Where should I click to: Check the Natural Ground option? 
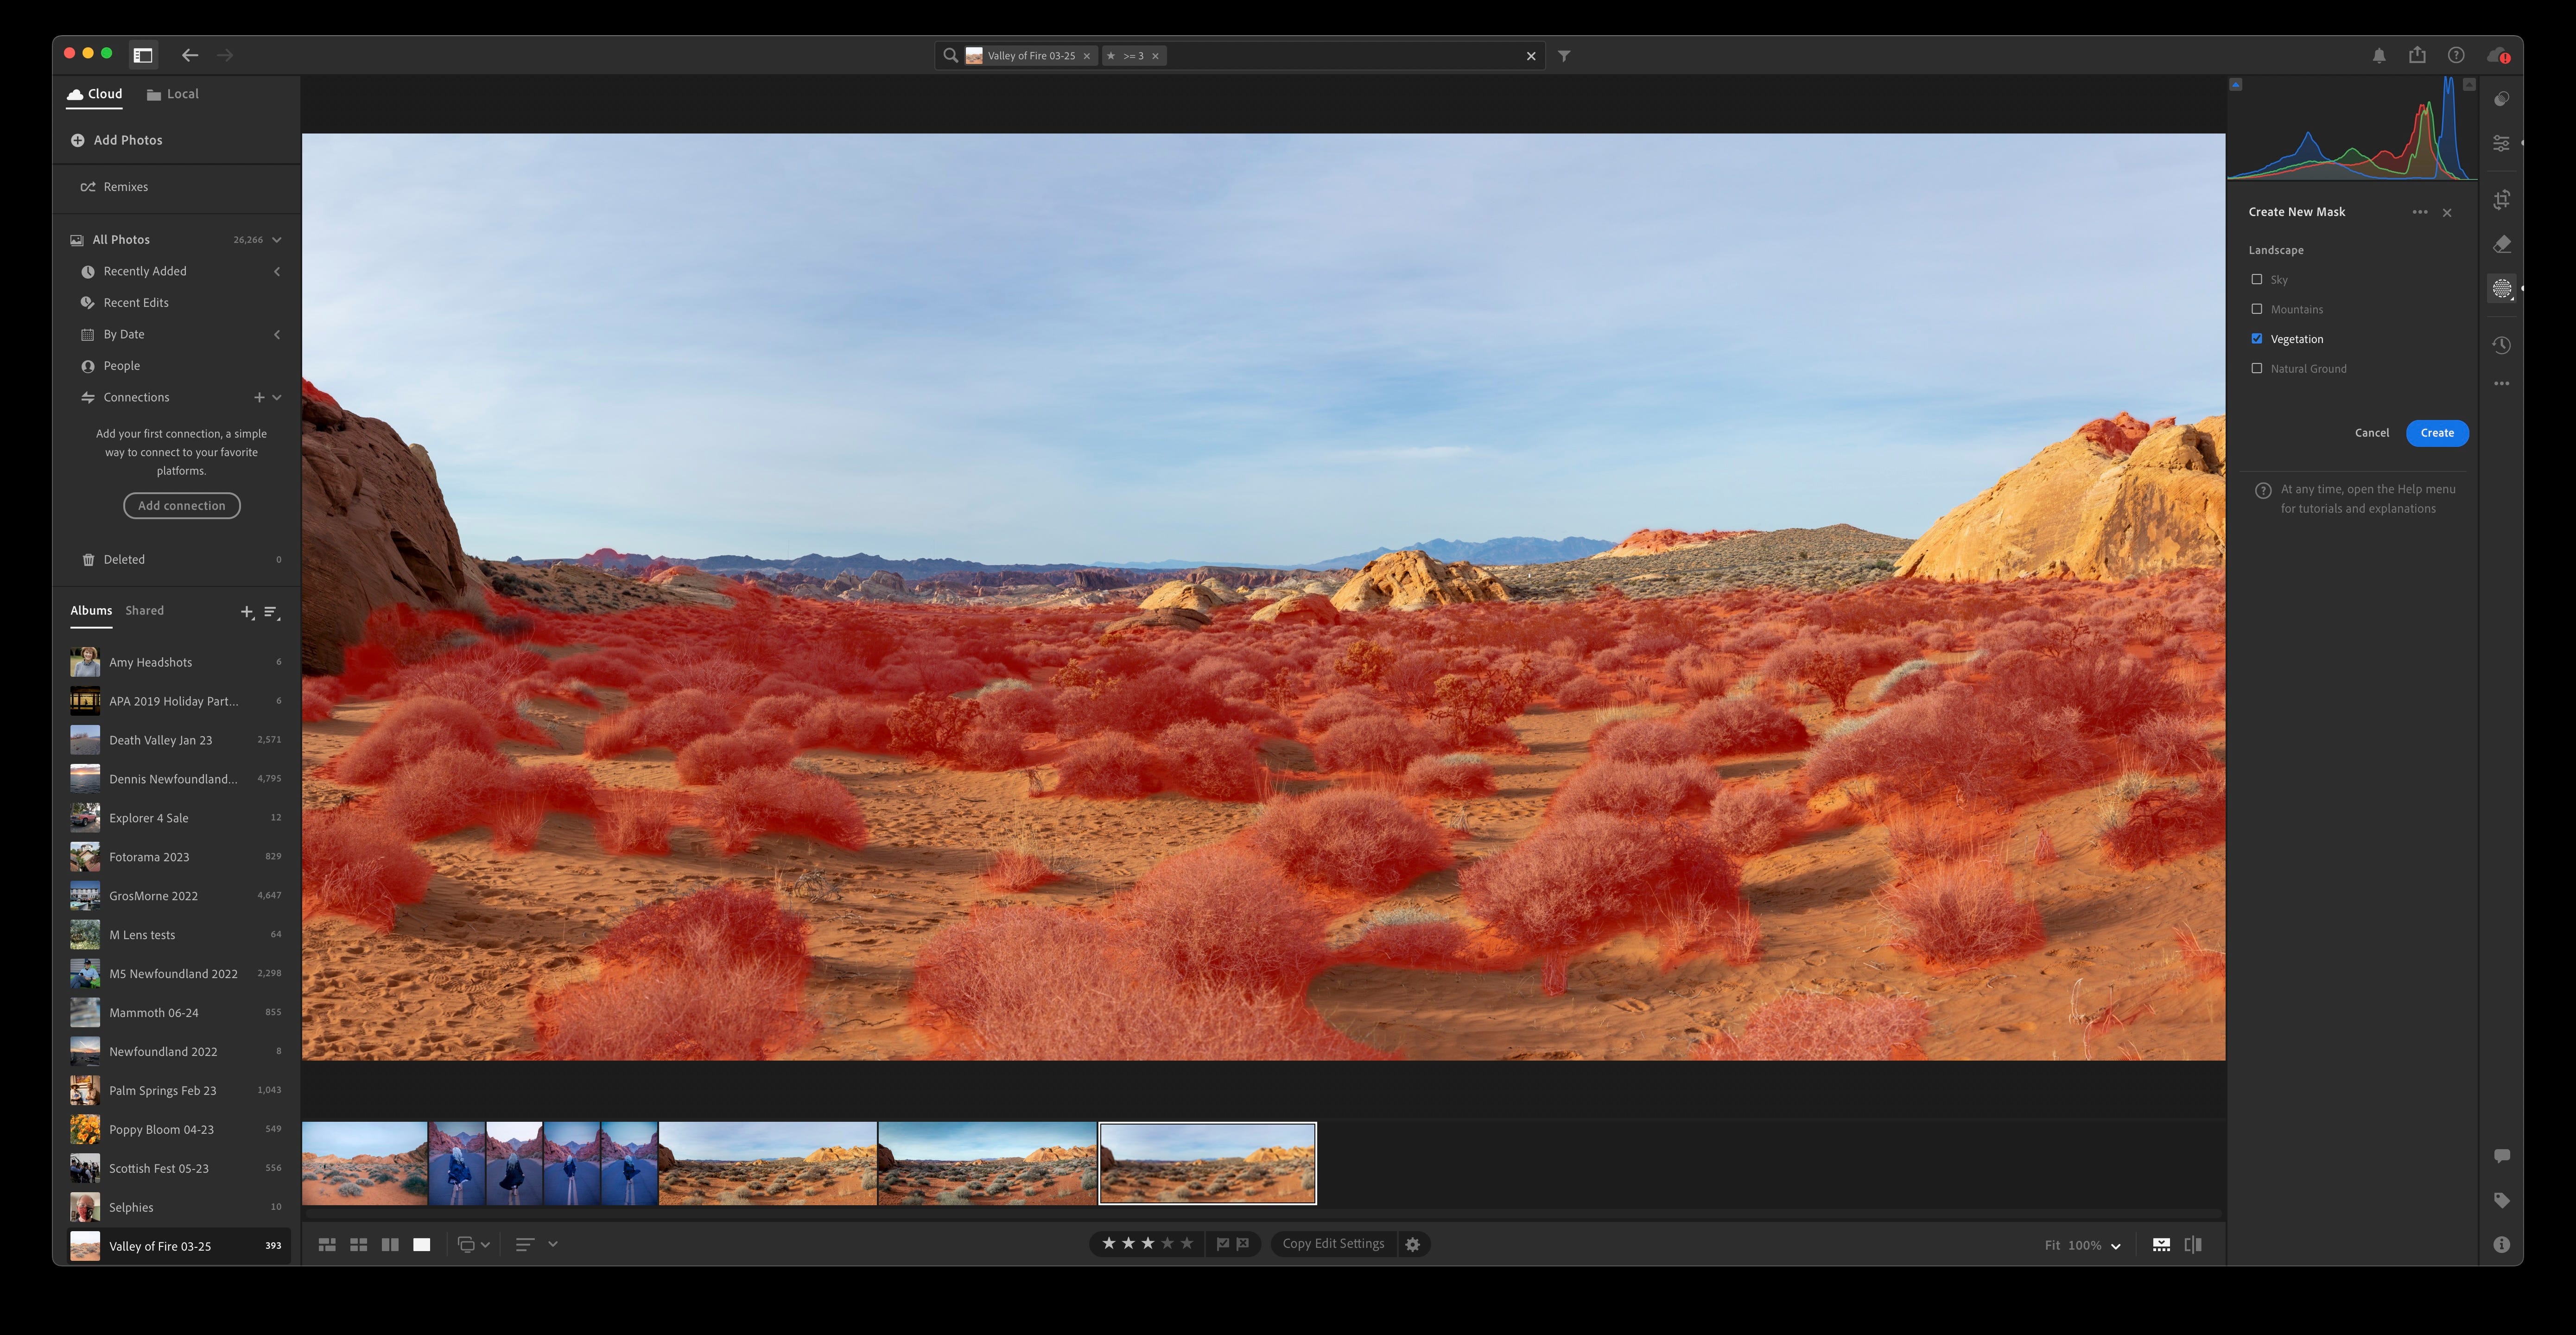coord(2256,369)
